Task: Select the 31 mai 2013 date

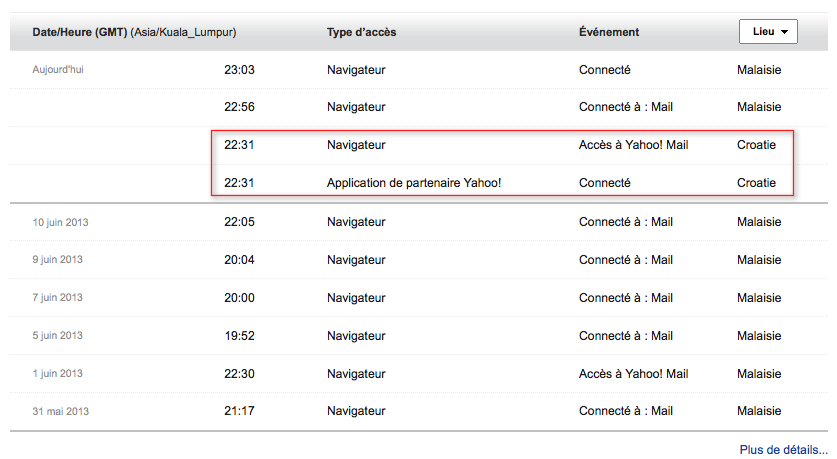Action: [x=60, y=411]
